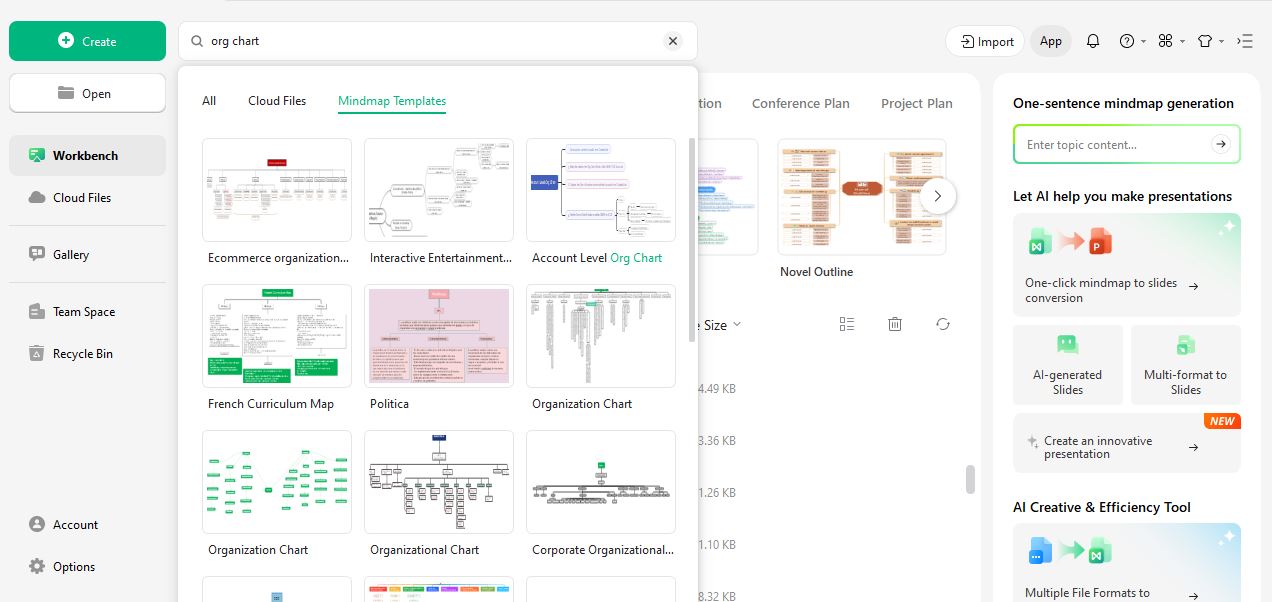Open Multi-format to Slides card
The height and width of the screenshot is (602, 1272).
click(1186, 364)
